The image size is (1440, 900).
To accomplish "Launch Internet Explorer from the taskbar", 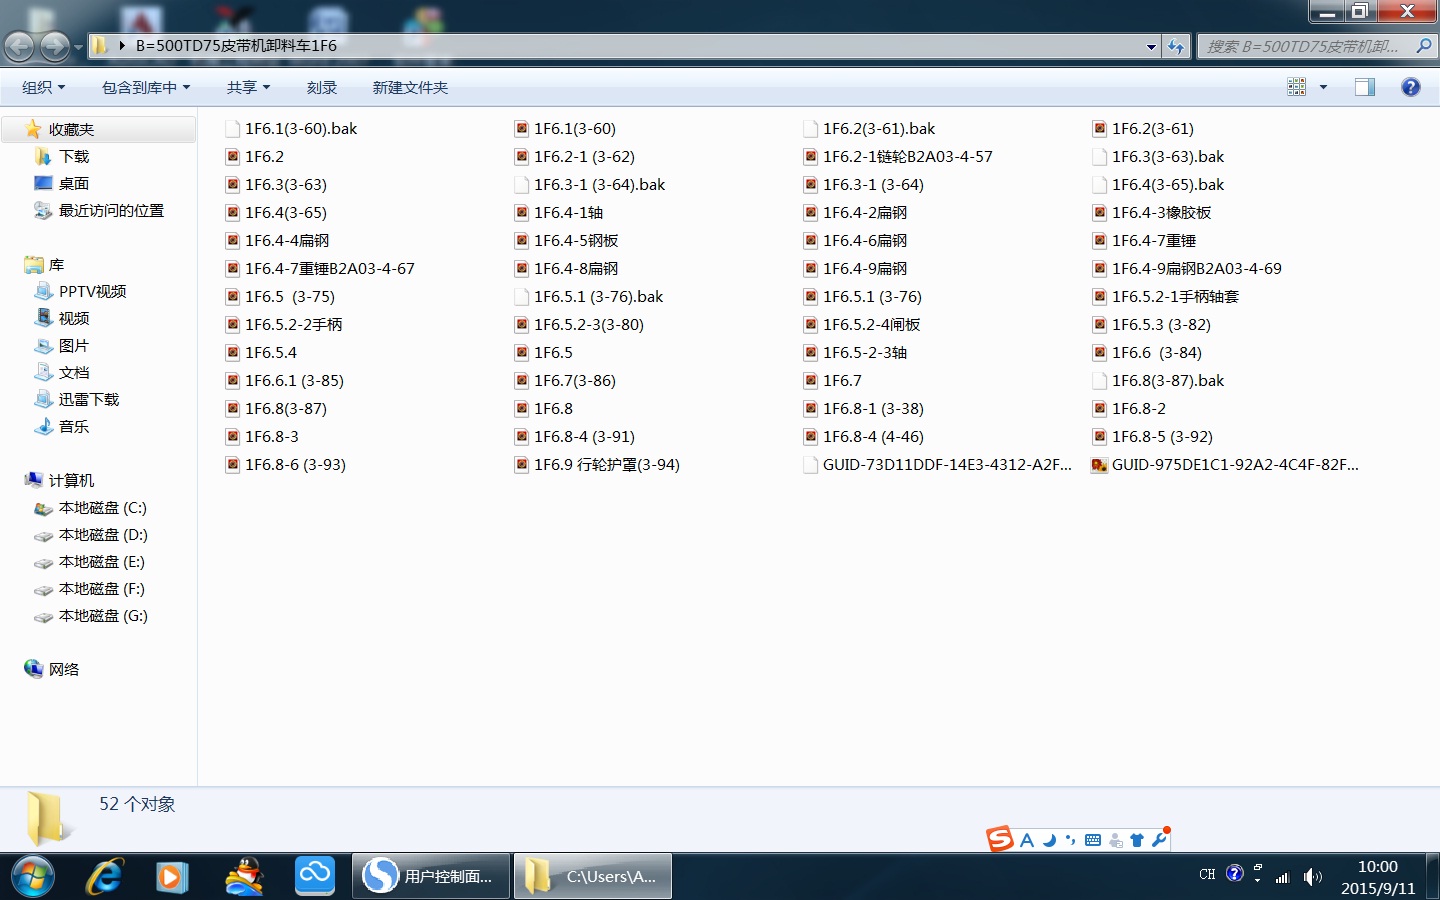I will pos(103,877).
